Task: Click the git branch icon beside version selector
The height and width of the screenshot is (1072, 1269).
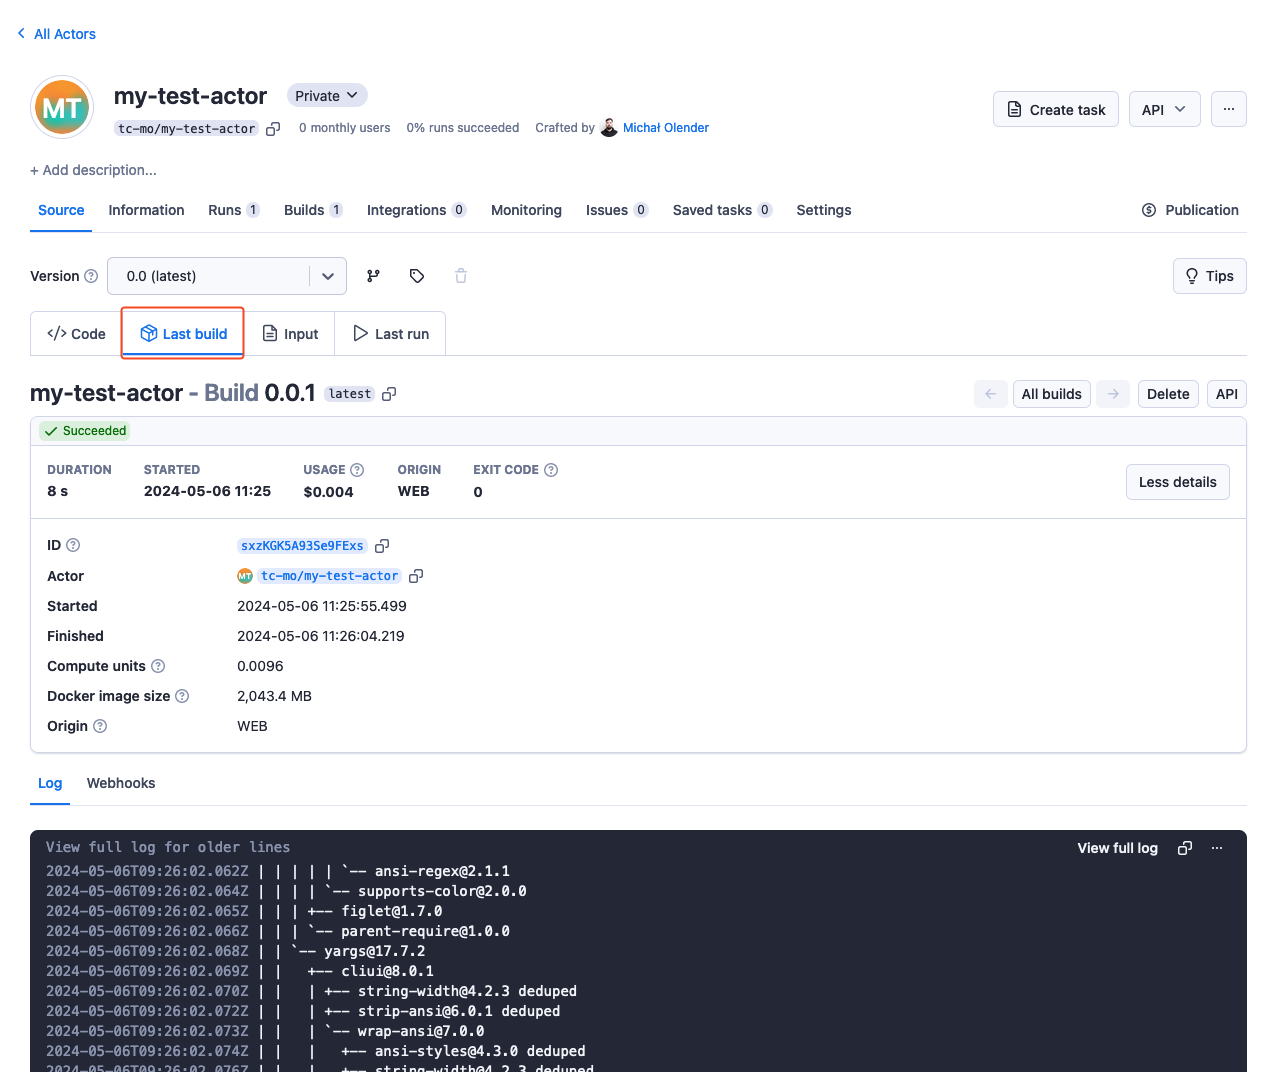Action: tap(373, 276)
